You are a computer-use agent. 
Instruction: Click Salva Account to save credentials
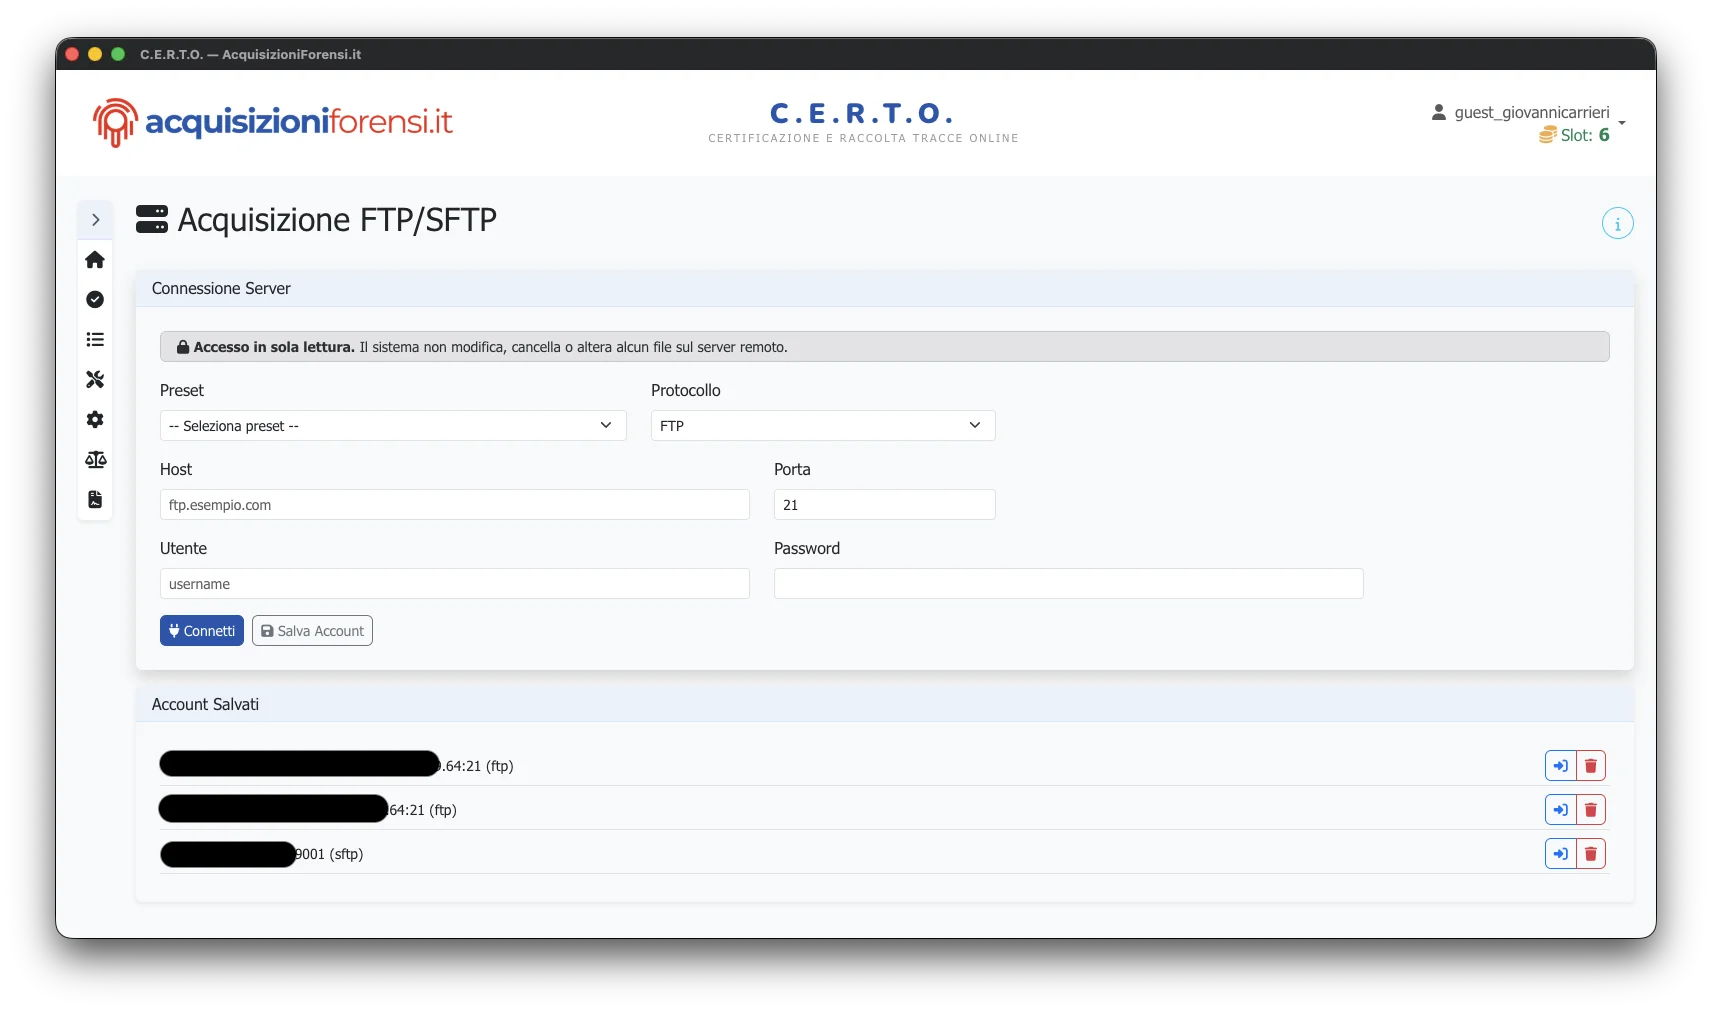point(312,630)
